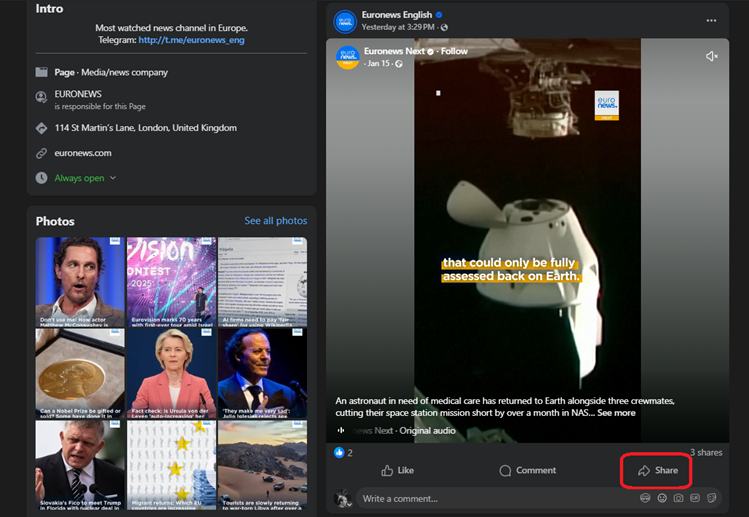The height and width of the screenshot is (517, 749).
Task: Insert an emoji in the comment box
Action: [x=662, y=498]
